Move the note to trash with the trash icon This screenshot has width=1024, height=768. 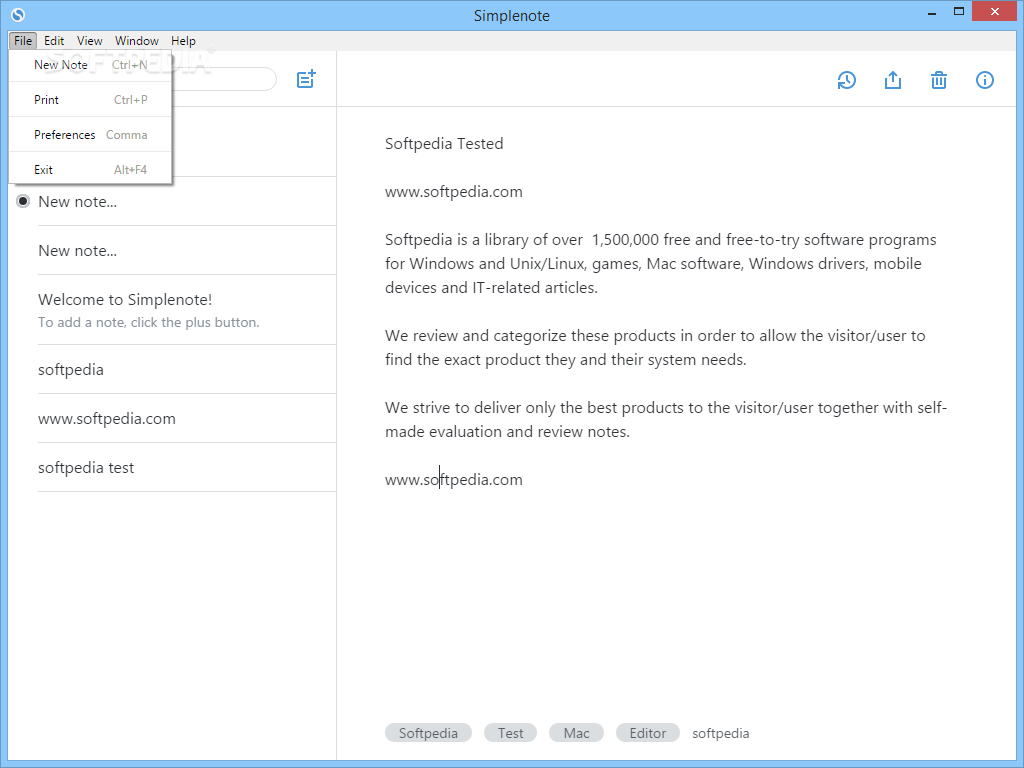[x=939, y=80]
